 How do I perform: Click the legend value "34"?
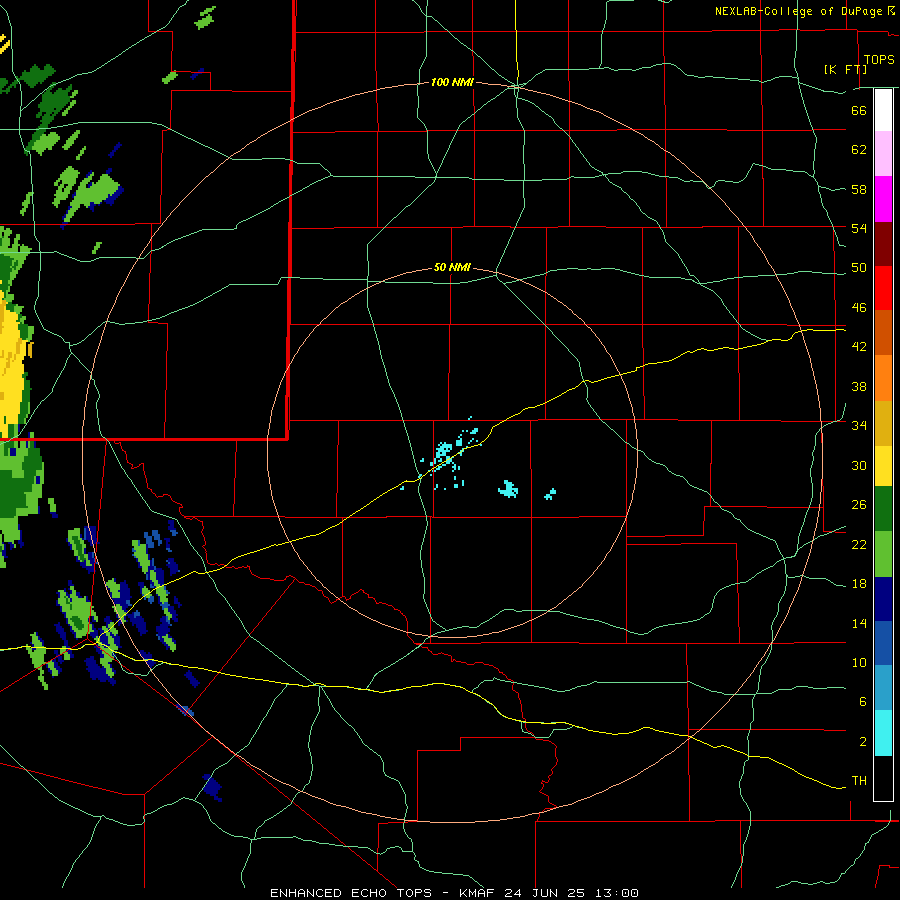[x=859, y=426]
